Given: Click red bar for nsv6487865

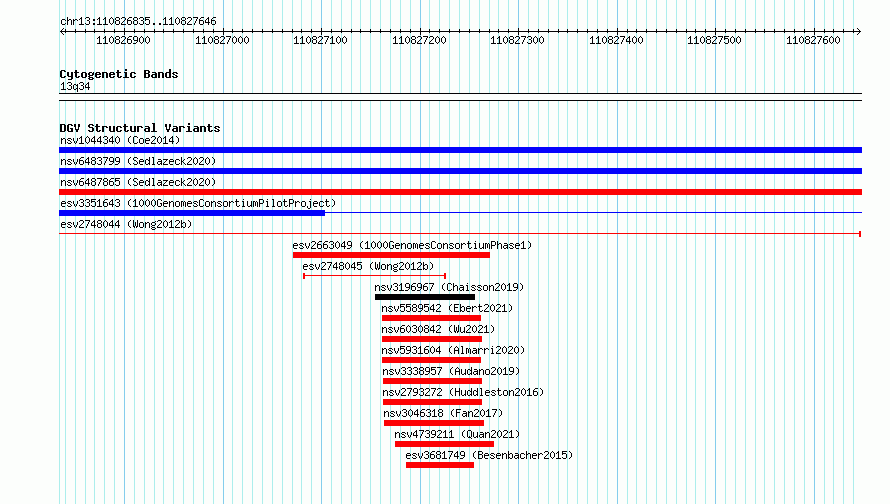Looking at the screenshot, I should click(x=460, y=192).
